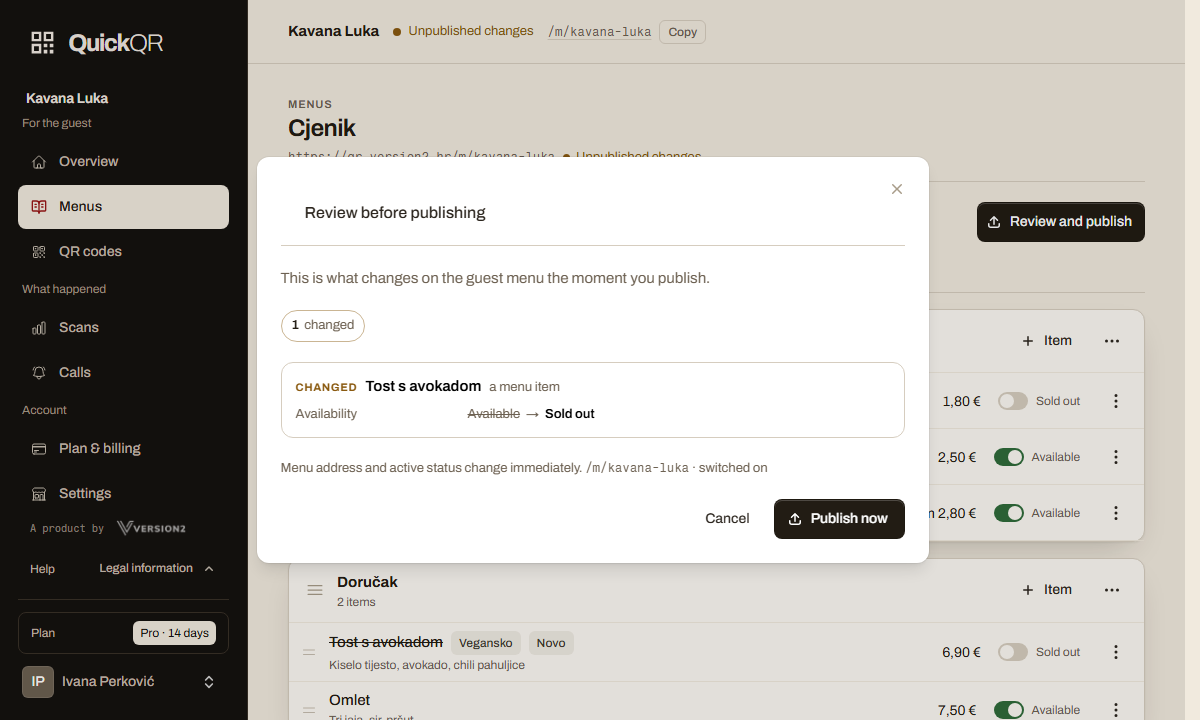1200x720 pixels.
Task: Click Kavana Luka workspace name in sidebar
Action: tap(67, 98)
